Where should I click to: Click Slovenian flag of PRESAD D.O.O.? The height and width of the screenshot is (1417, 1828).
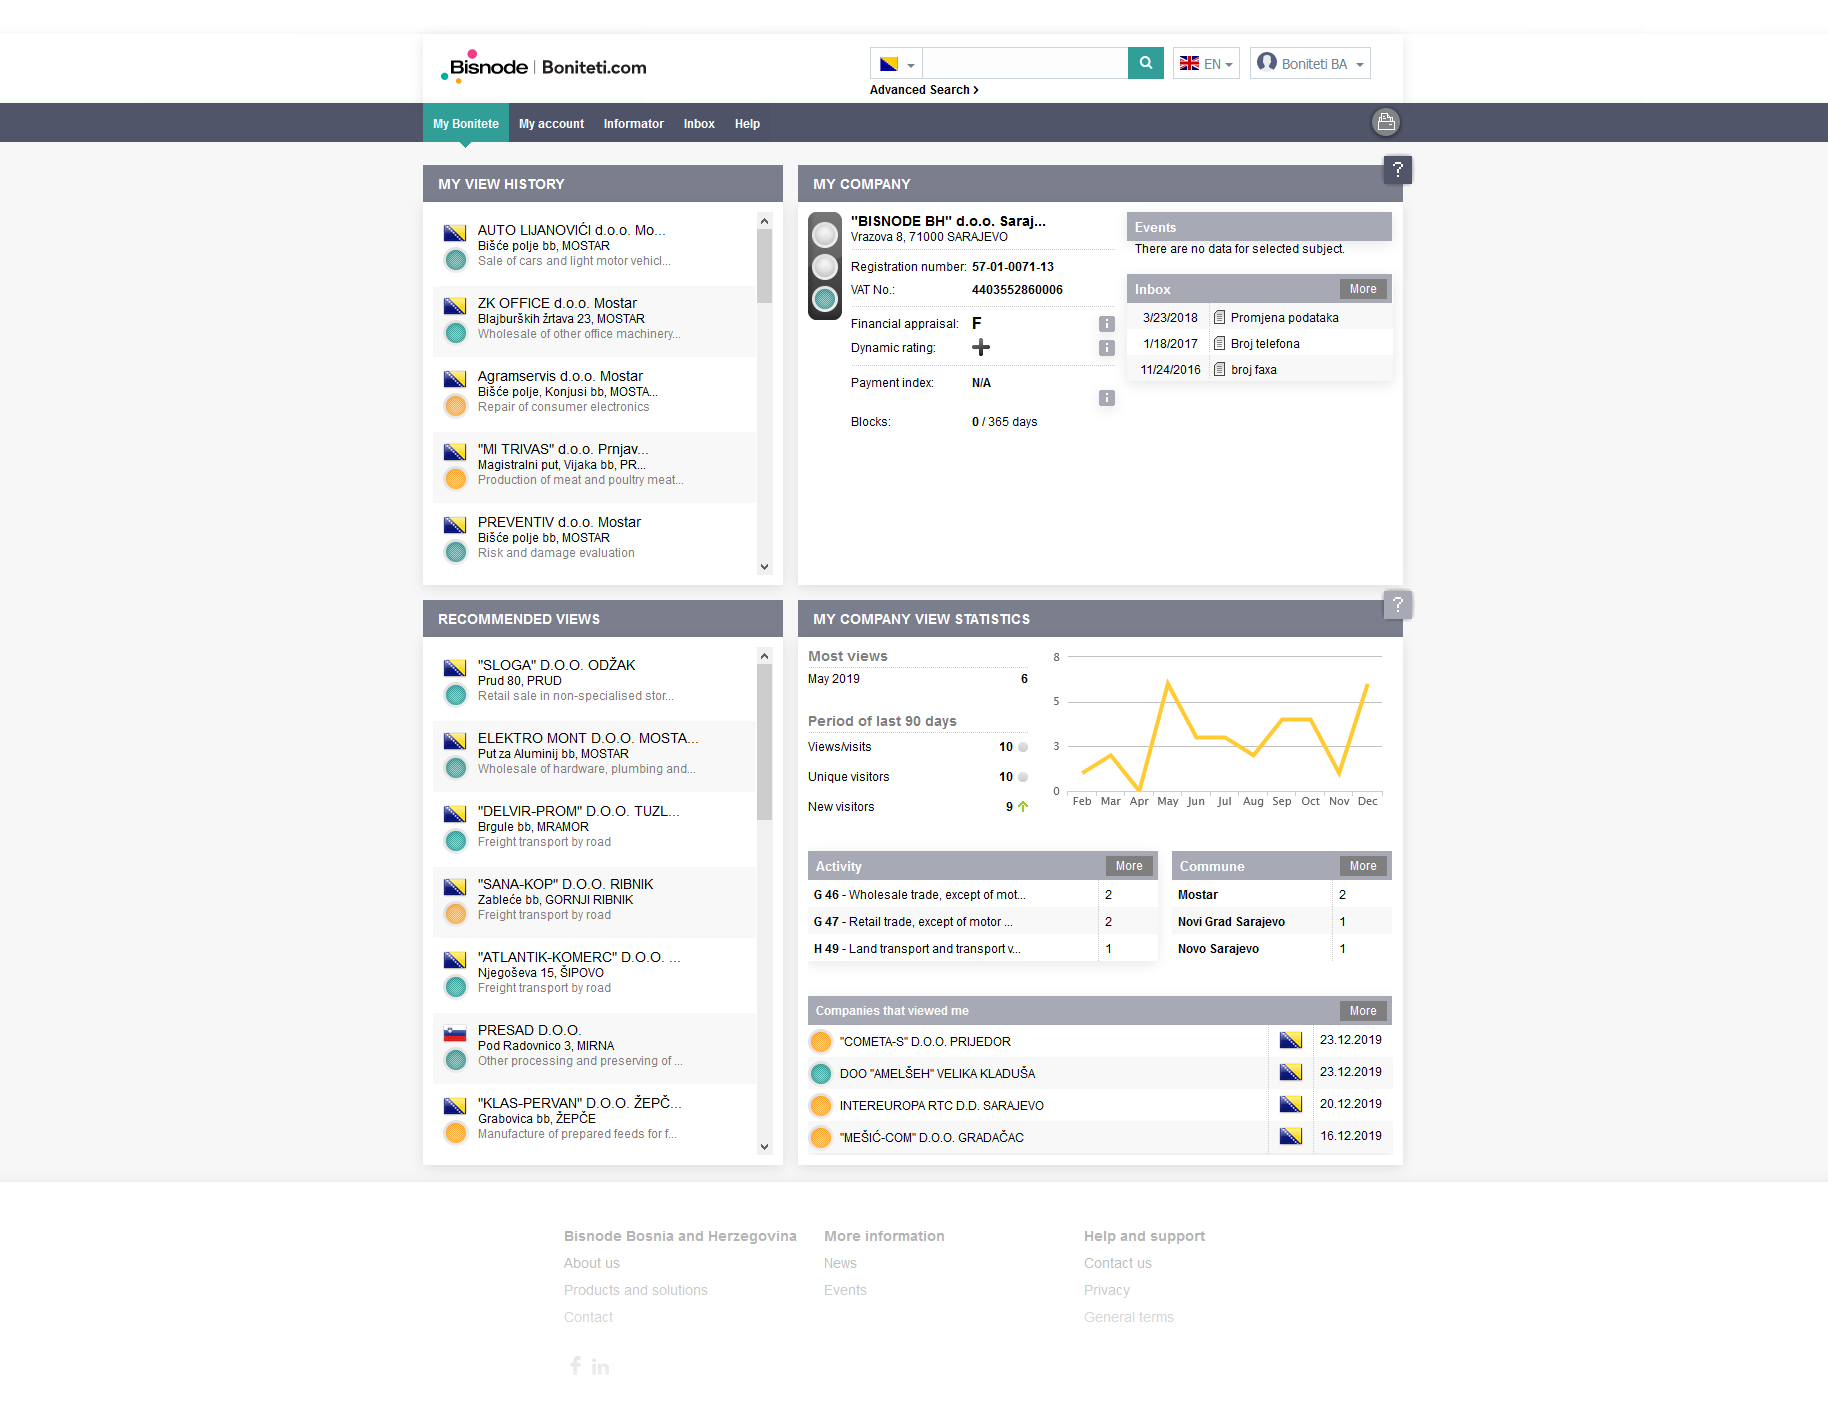[x=455, y=1034]
